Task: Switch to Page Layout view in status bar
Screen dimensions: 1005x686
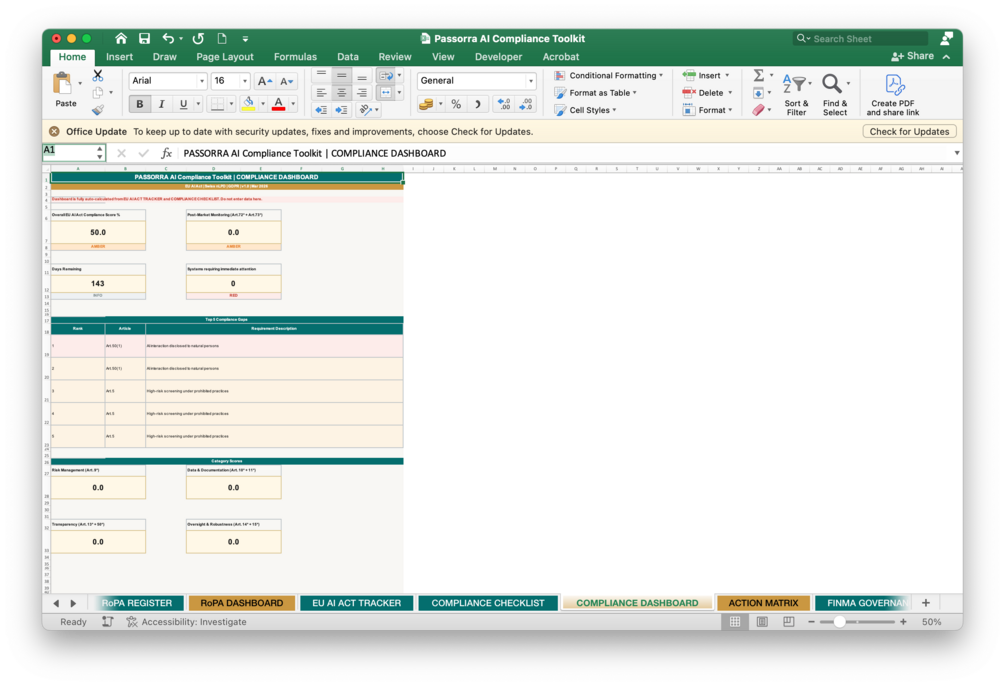Action: 762,622
